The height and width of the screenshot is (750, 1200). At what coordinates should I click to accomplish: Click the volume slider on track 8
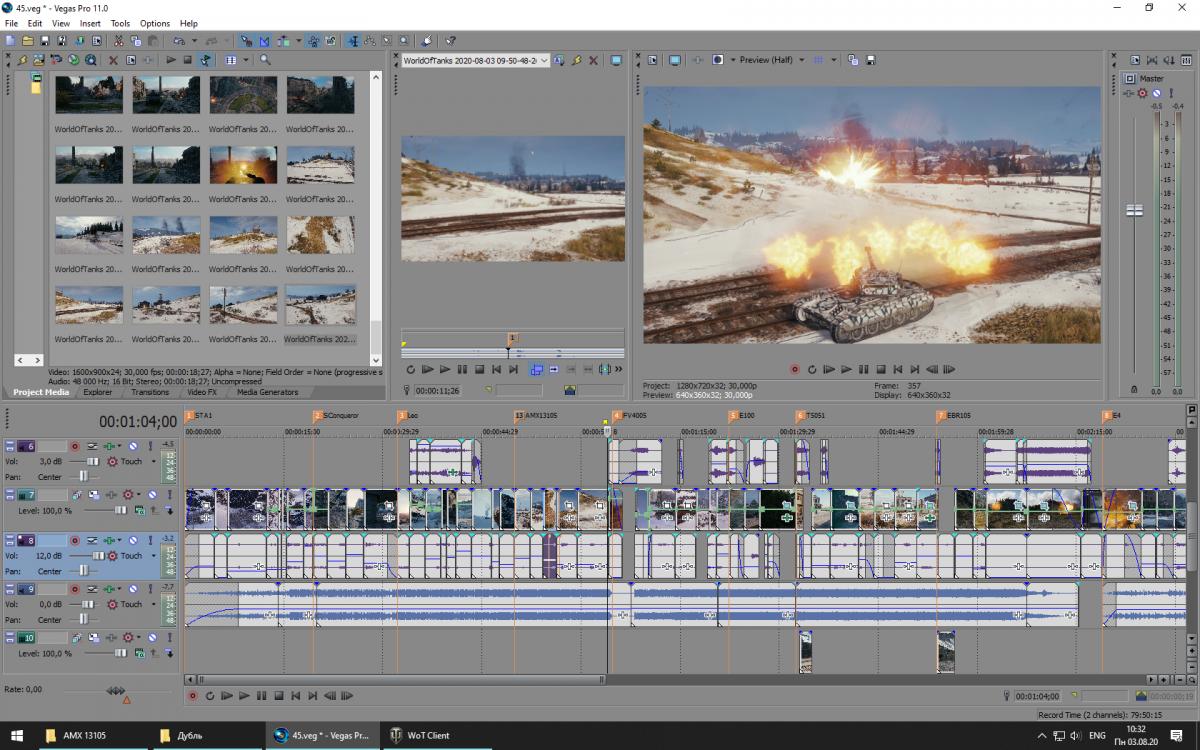(98, 556)
